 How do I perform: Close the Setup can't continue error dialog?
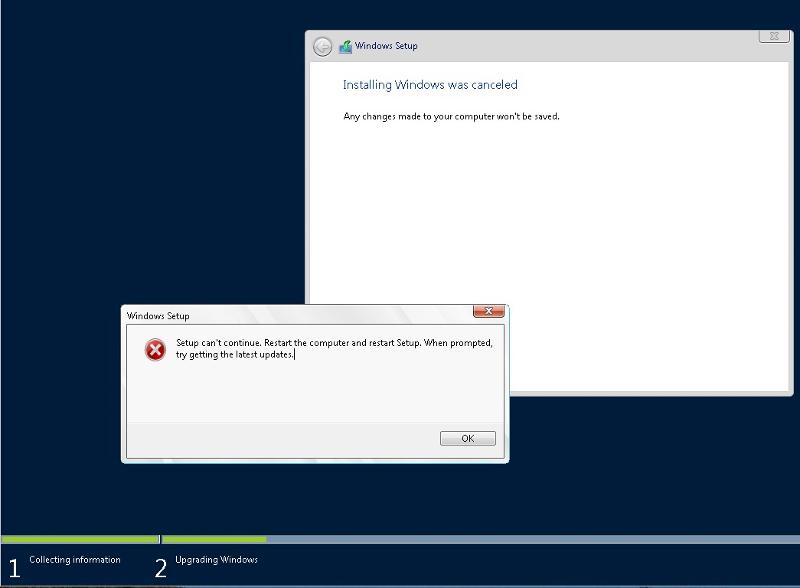(x=488, y=311)
